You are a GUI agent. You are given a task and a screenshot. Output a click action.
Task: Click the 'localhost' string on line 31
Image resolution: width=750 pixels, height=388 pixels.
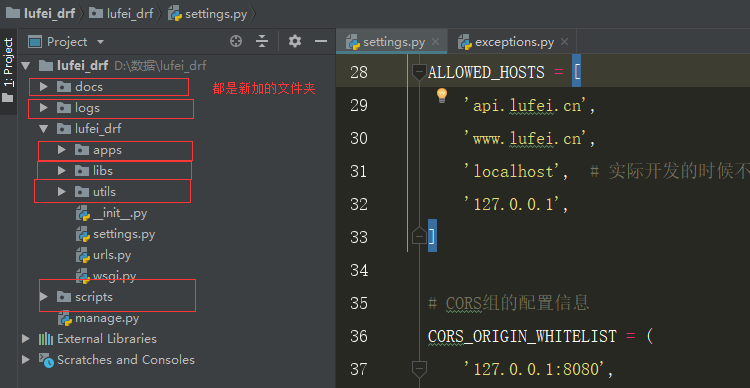tap(512, 172)
